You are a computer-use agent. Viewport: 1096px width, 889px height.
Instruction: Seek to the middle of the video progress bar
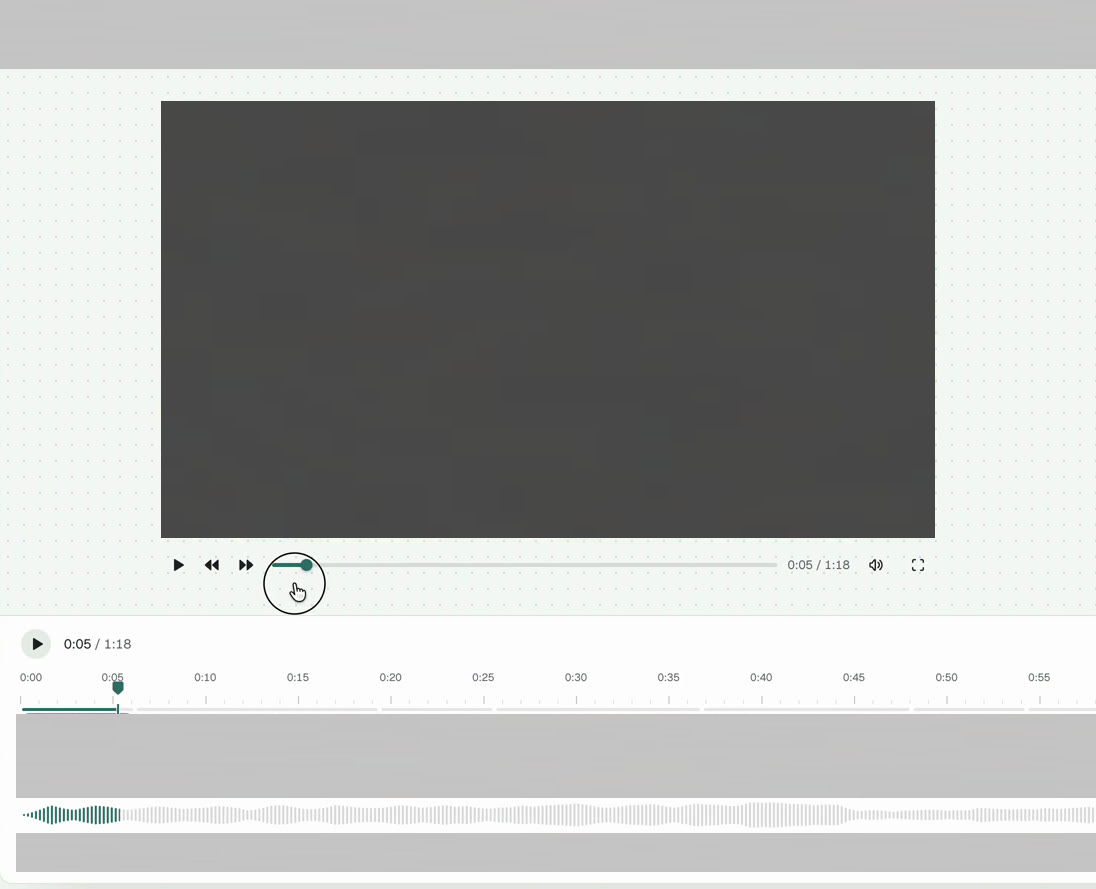coord(524,565)
